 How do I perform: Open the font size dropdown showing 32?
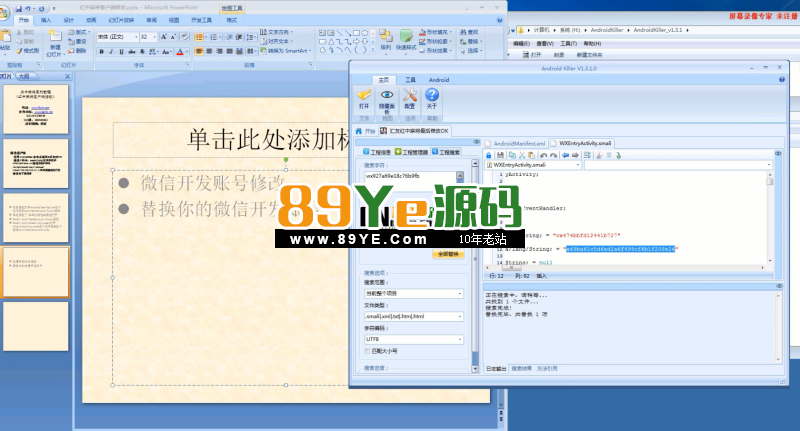pyautogui.click(x=153, y=37)
